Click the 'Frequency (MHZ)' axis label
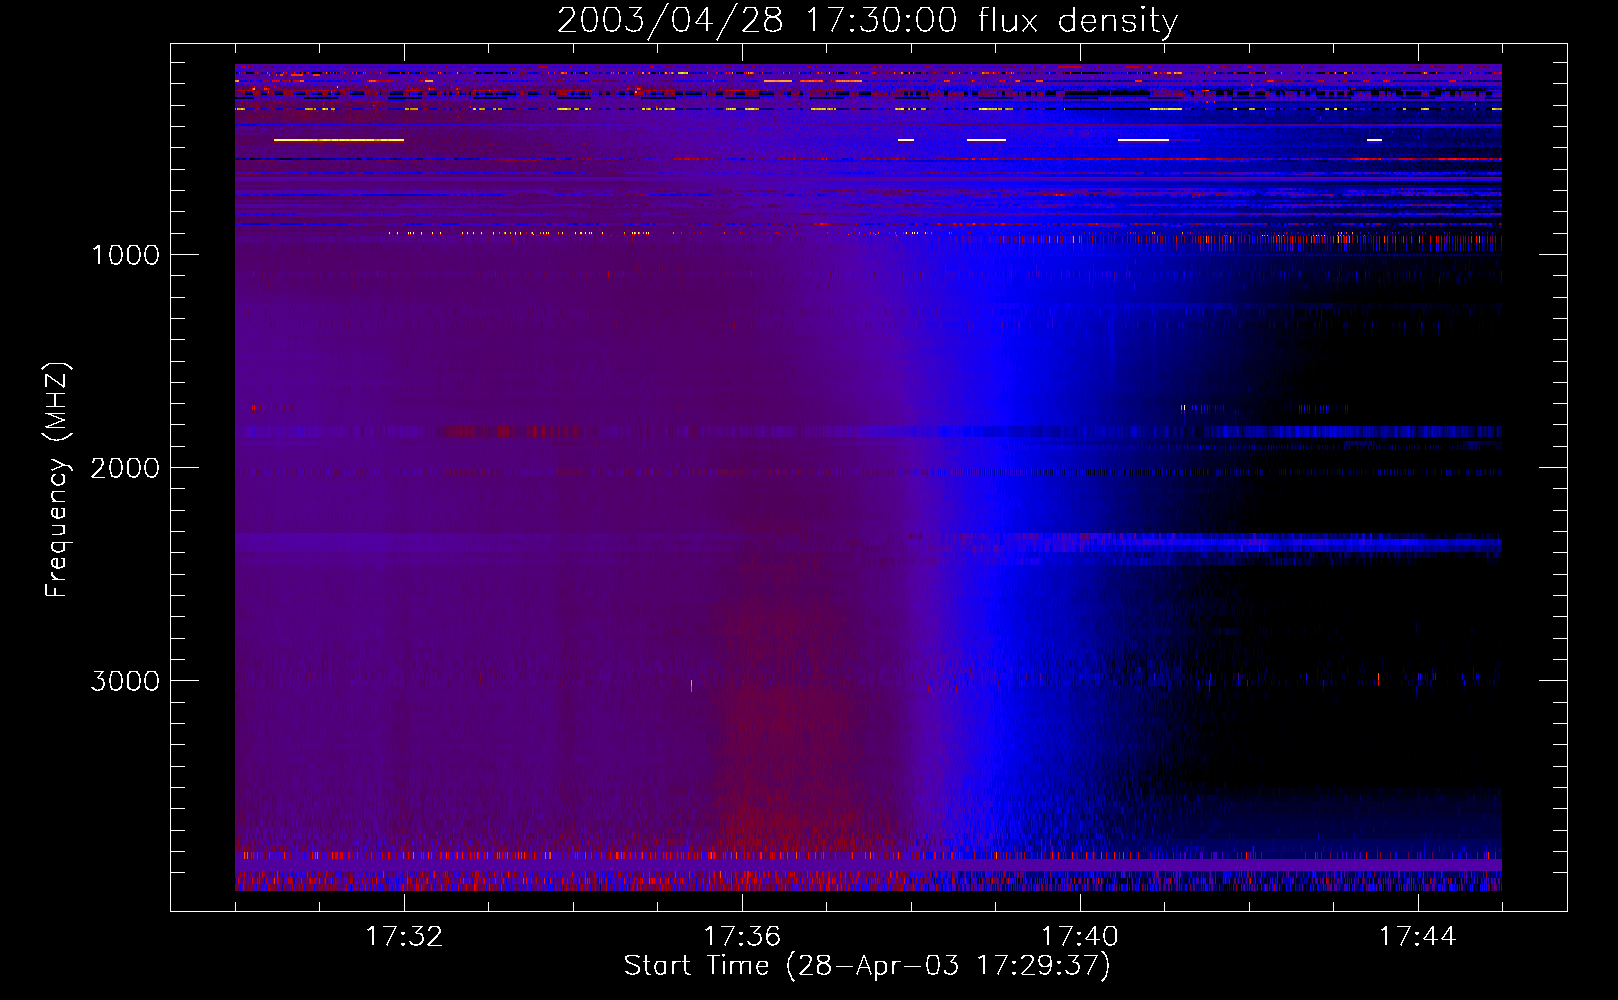 (x=58, y=480)
